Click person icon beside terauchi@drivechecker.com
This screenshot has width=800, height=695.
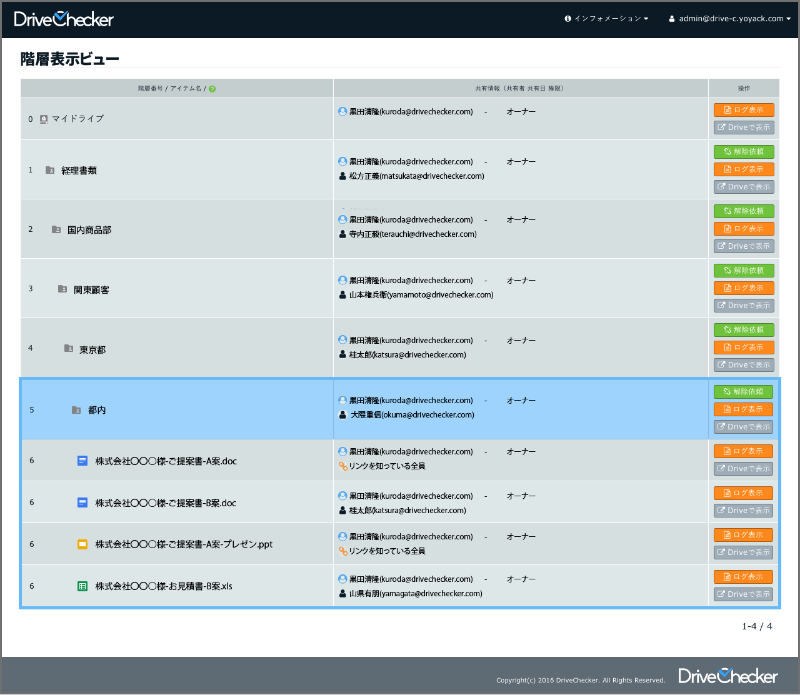pyautogui.click(x=343, y=234)
